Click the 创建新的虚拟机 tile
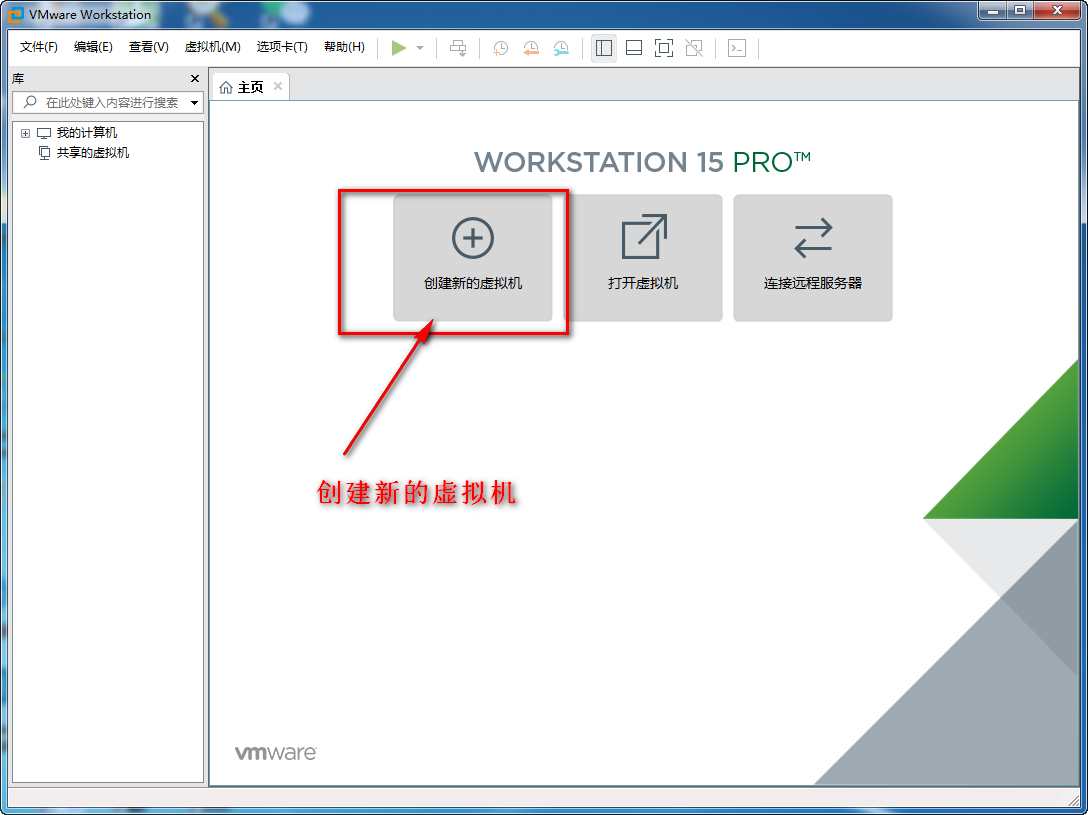Screen dimensions: 1088x815 (473, 257)
